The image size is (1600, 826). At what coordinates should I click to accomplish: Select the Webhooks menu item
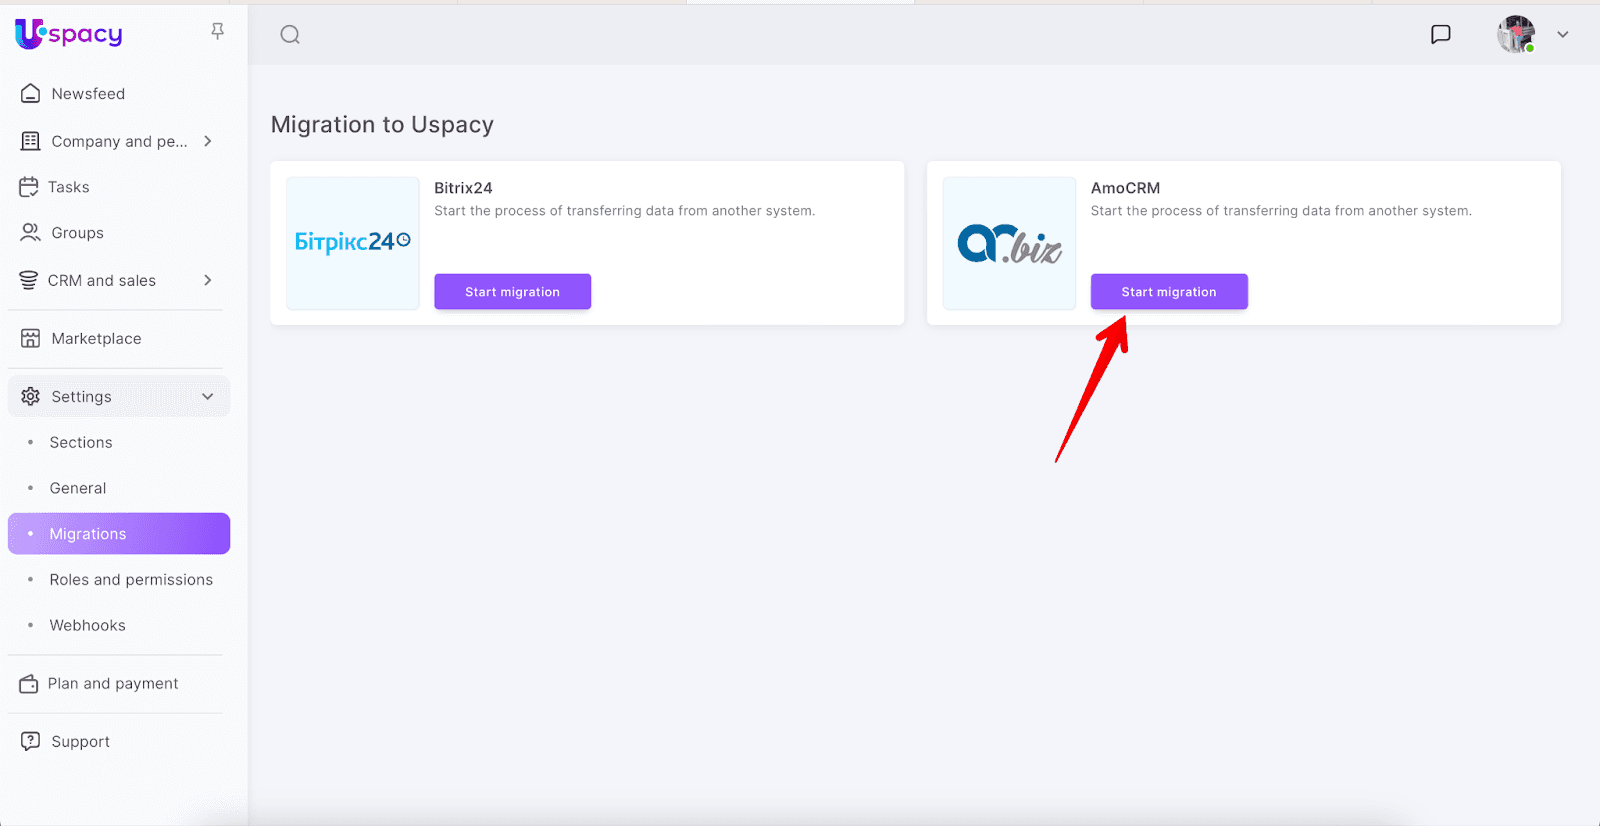pos(88,626)
